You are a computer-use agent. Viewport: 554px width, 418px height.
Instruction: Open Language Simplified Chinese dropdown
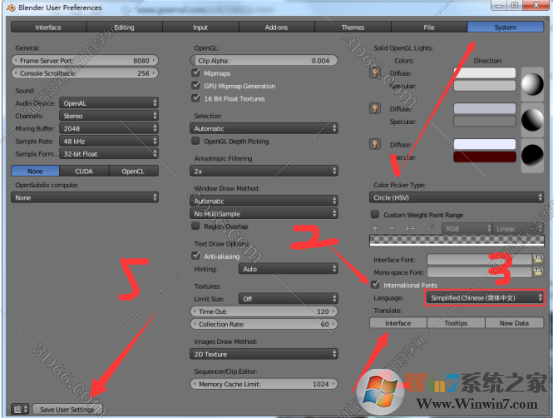(485, 298)
